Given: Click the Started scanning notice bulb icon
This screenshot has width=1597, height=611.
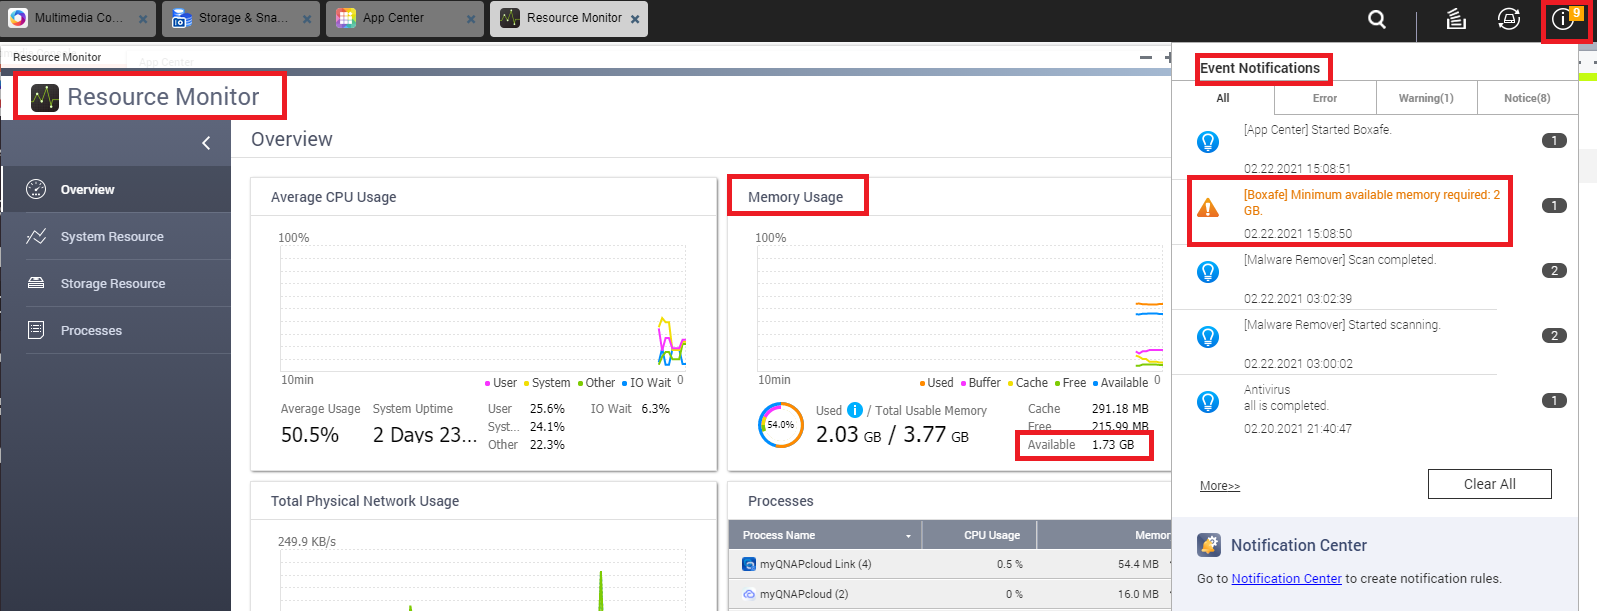Looking at the screenshot, I should (x=1208, y=337).
